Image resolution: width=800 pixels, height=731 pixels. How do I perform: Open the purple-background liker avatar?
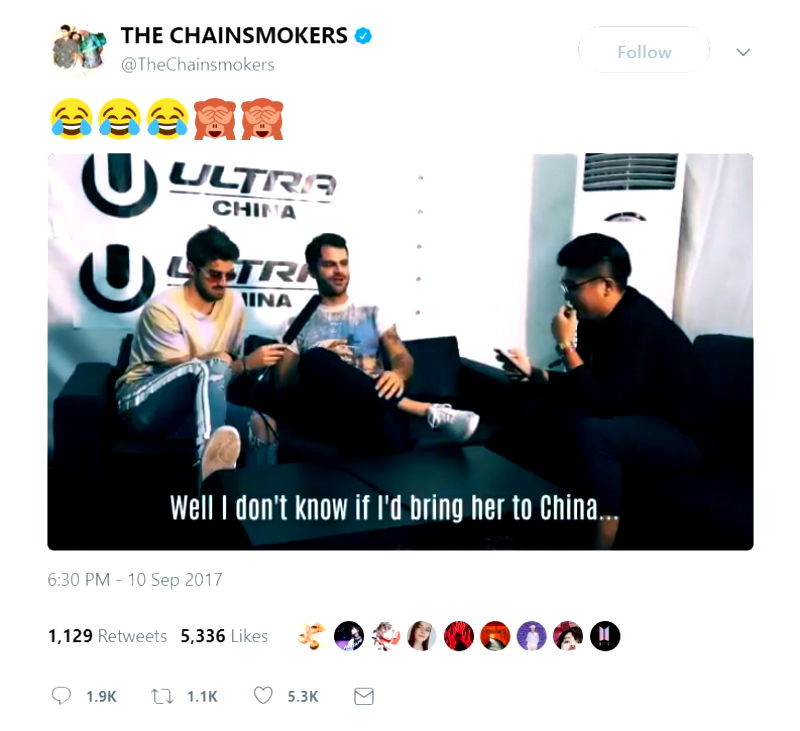coord(532,636)
